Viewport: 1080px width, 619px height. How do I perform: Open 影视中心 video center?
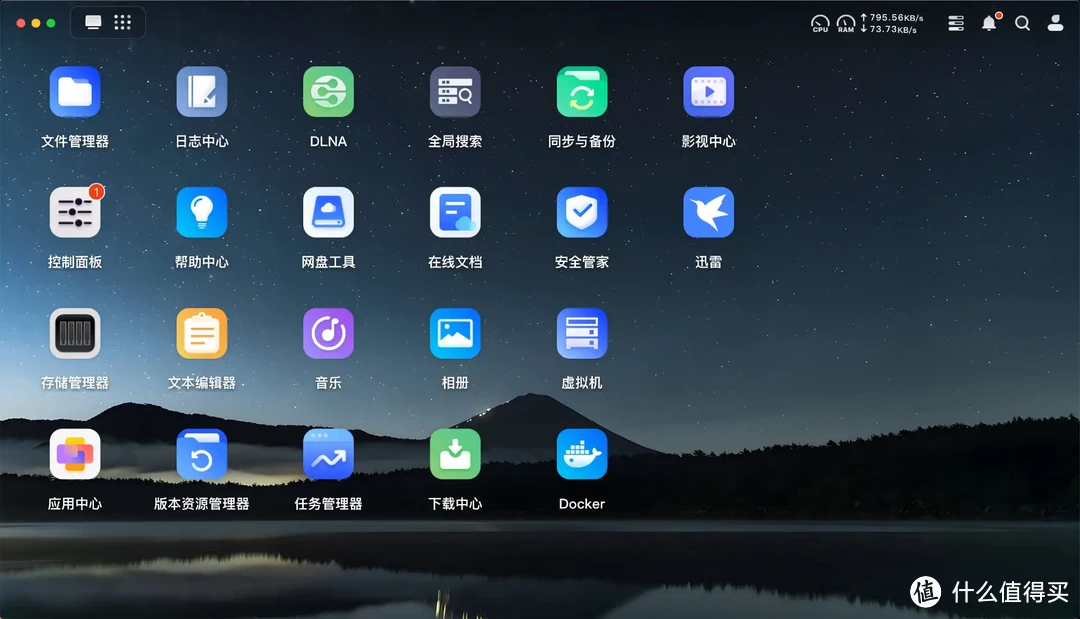708,92
